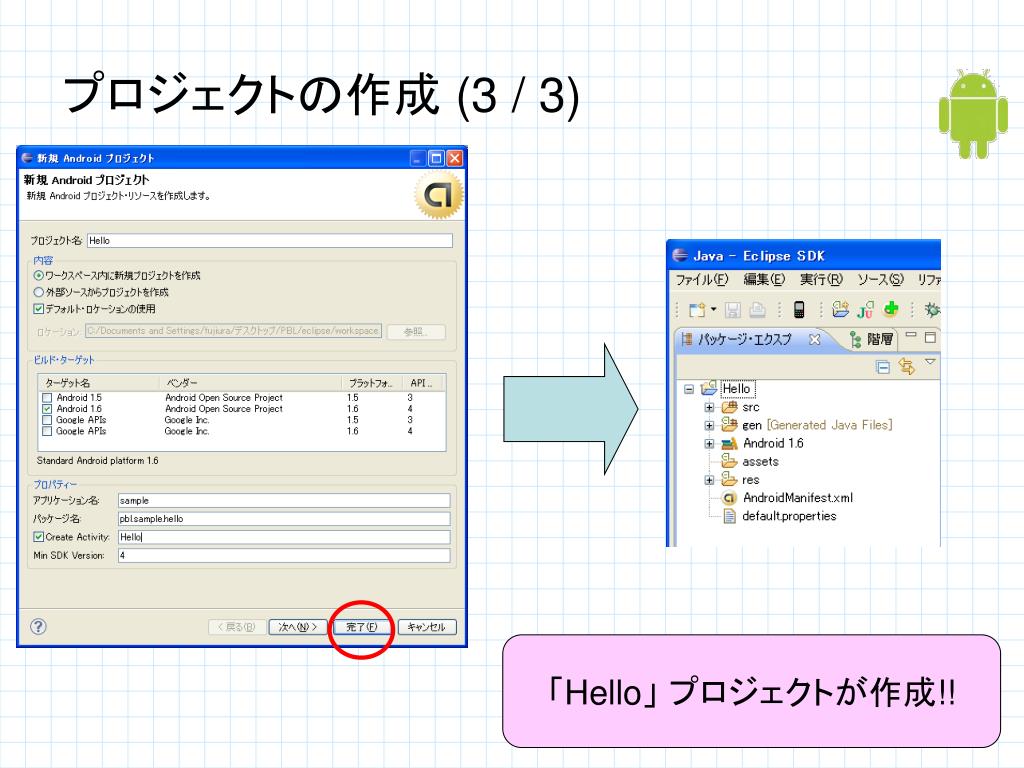Open the Android AVD Manager phone icon

coord(799,310)
